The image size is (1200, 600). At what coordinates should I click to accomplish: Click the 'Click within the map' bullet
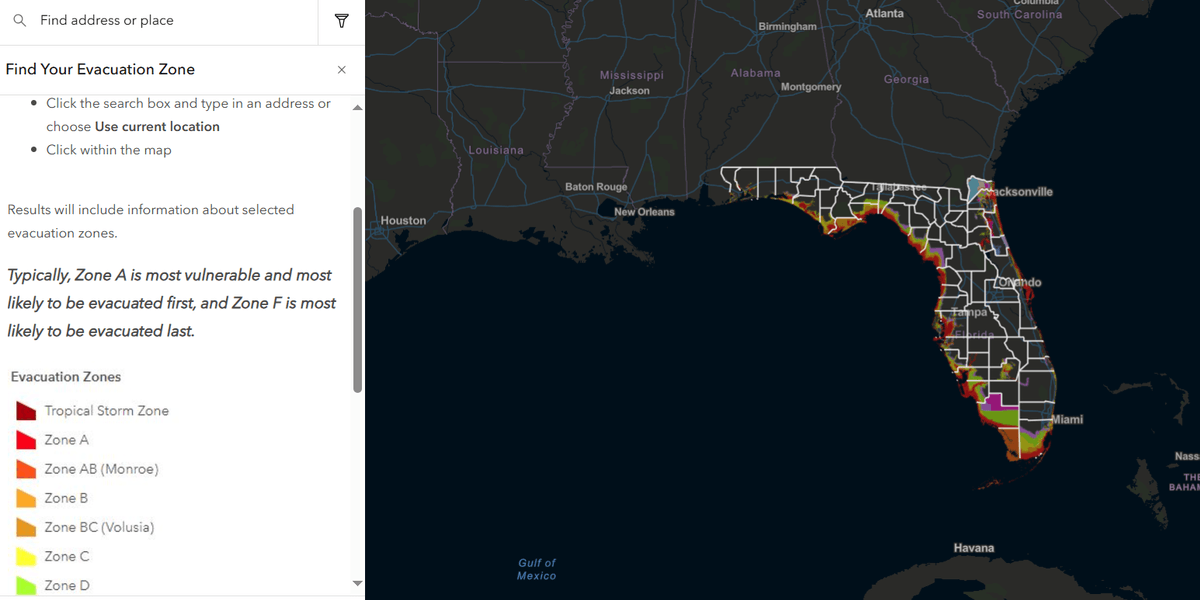pos(109,150)
